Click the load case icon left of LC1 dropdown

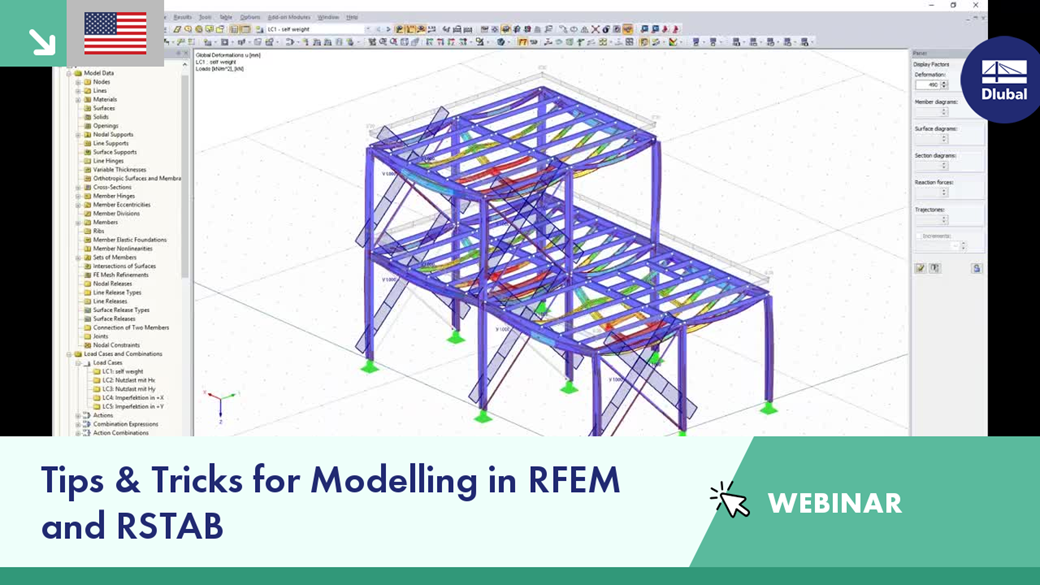(x=259, y=29)
